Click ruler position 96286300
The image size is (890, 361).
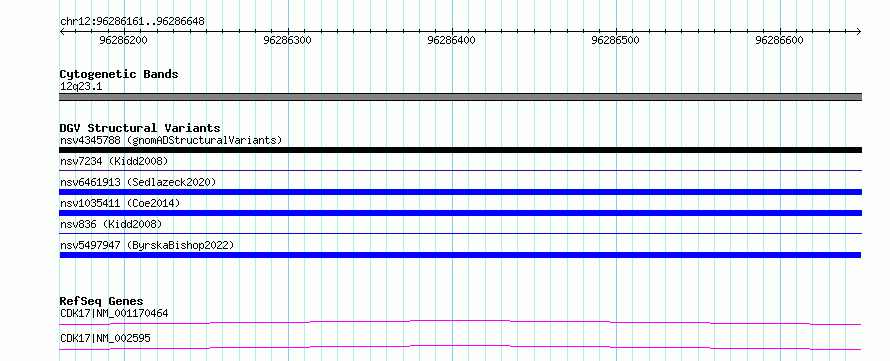(287, 40)
